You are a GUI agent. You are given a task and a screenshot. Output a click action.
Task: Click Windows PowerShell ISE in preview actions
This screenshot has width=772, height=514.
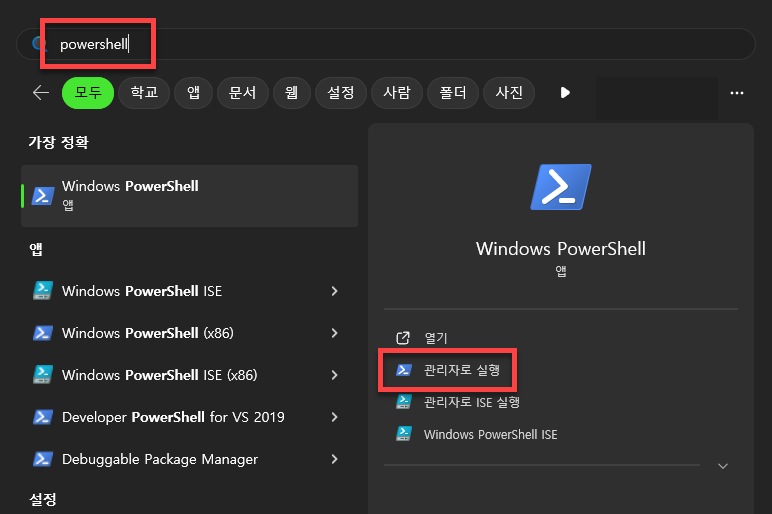(x=490, y=435)
